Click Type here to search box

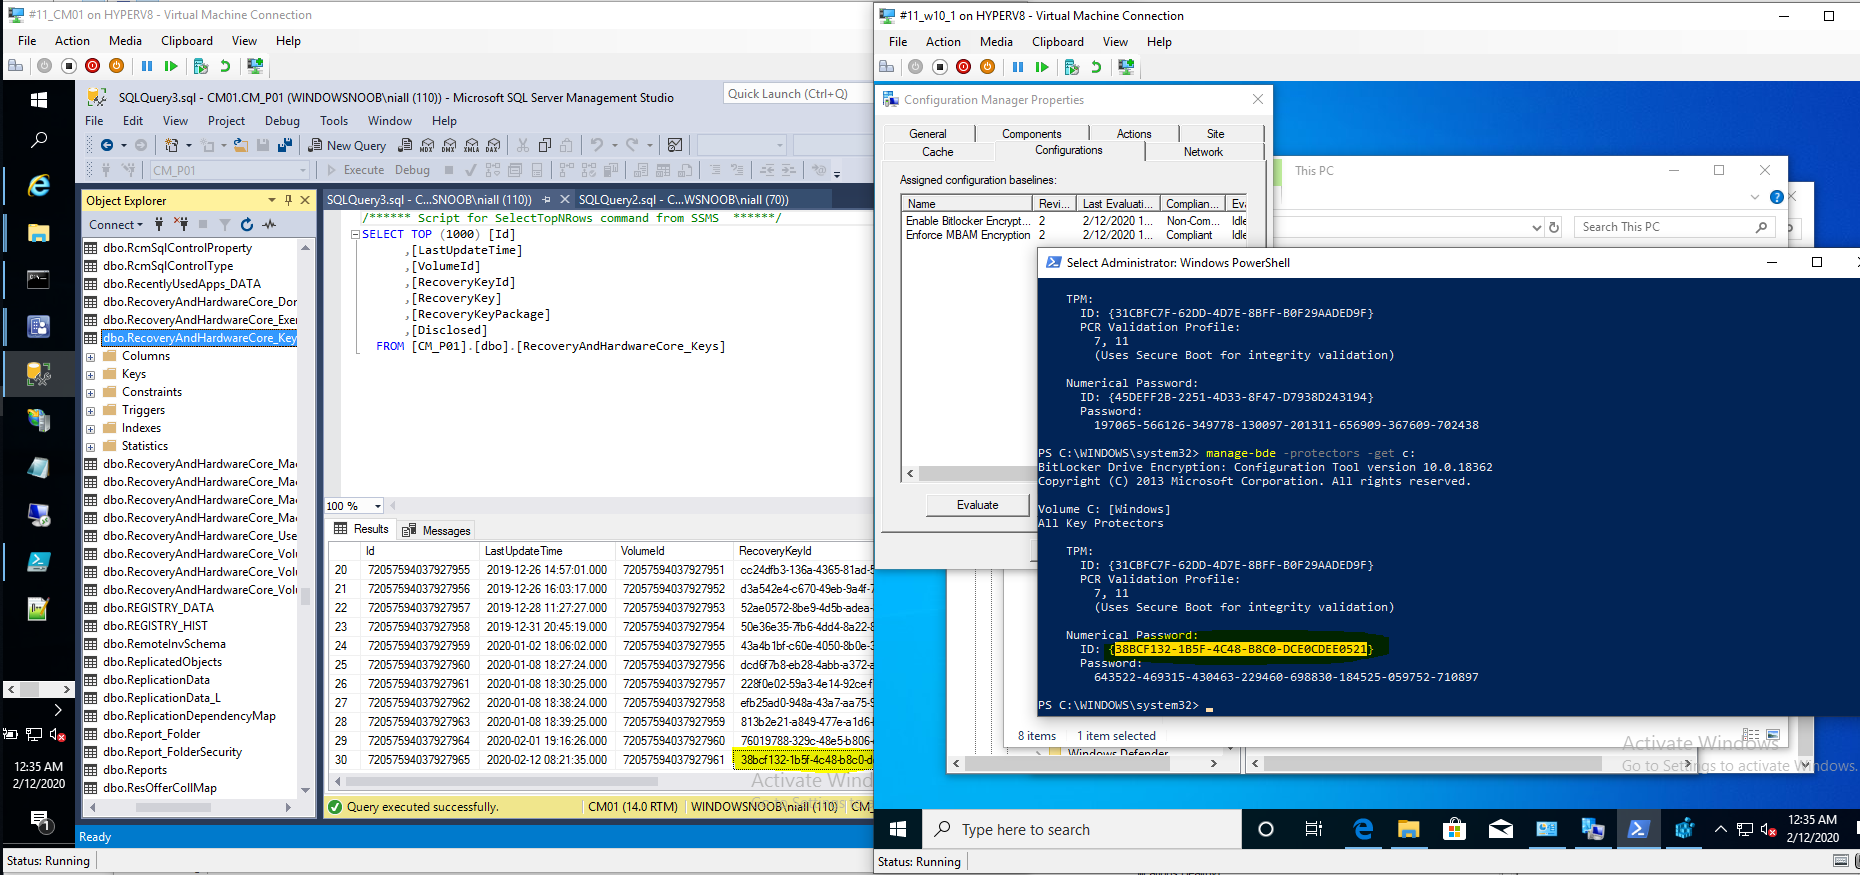coord(1081,829)
